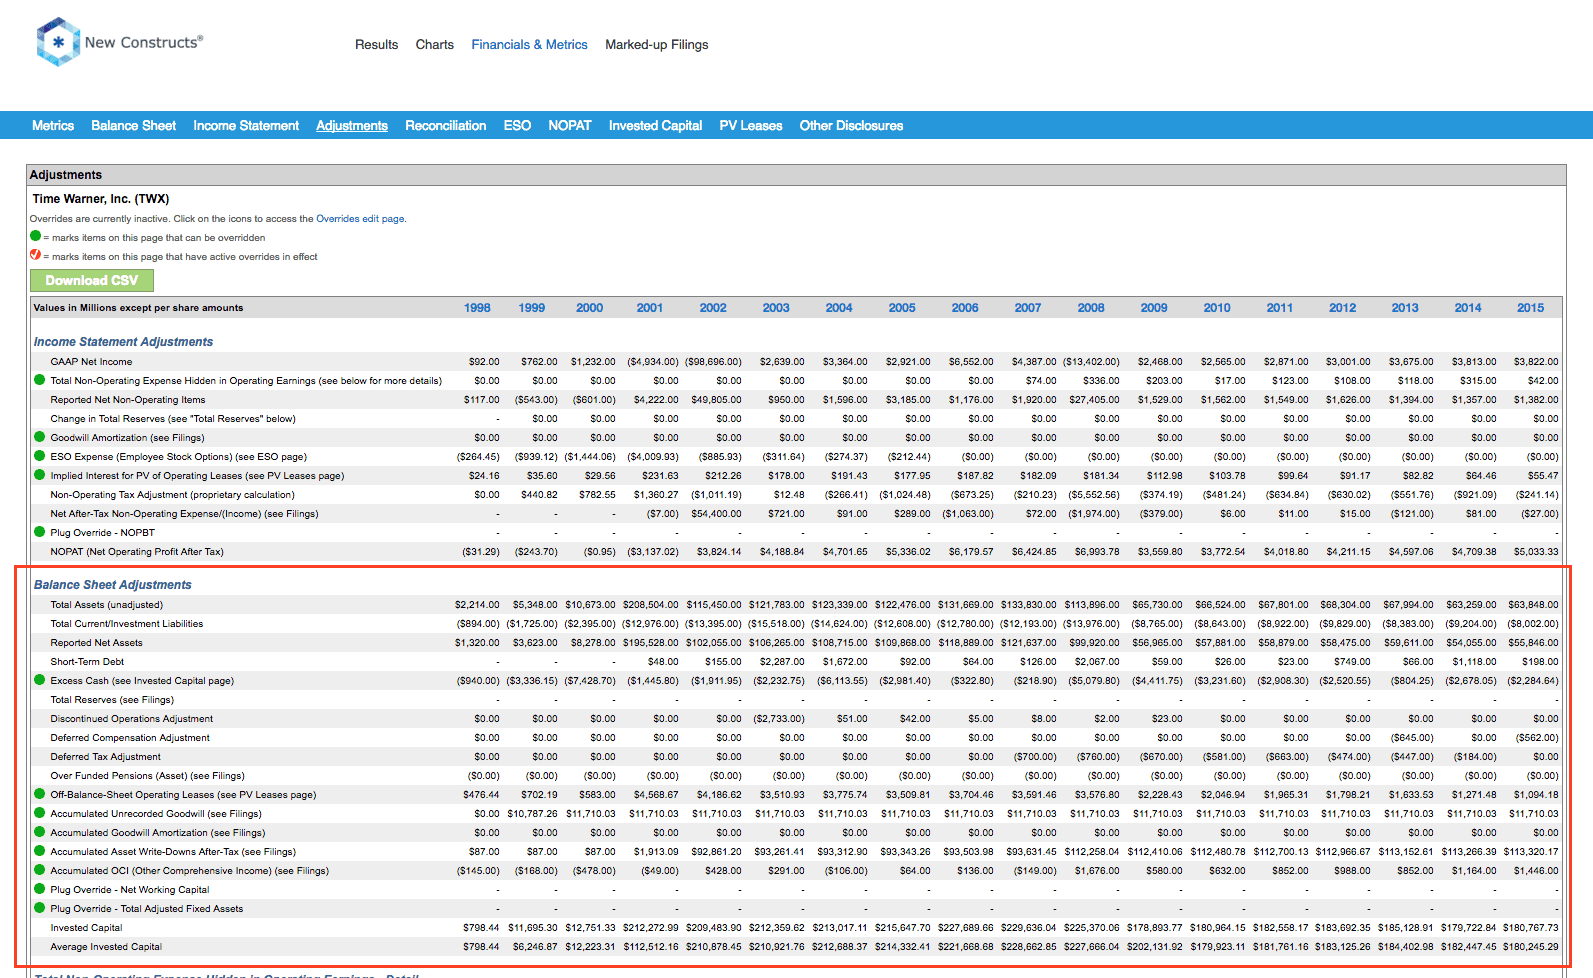
Task: Click the Deferred Tax Adjustment row label
Action: pyautogui.click(x=106, y=757)
